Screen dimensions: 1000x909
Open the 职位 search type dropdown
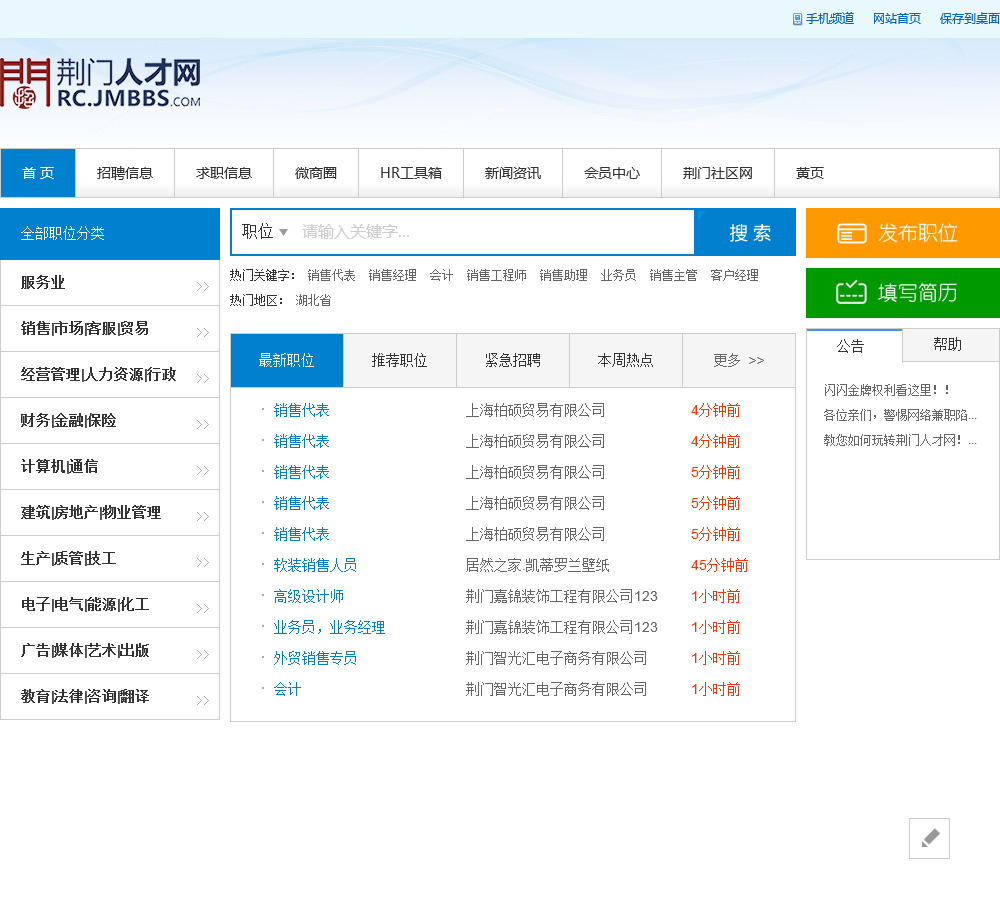[x=265, y=232]
